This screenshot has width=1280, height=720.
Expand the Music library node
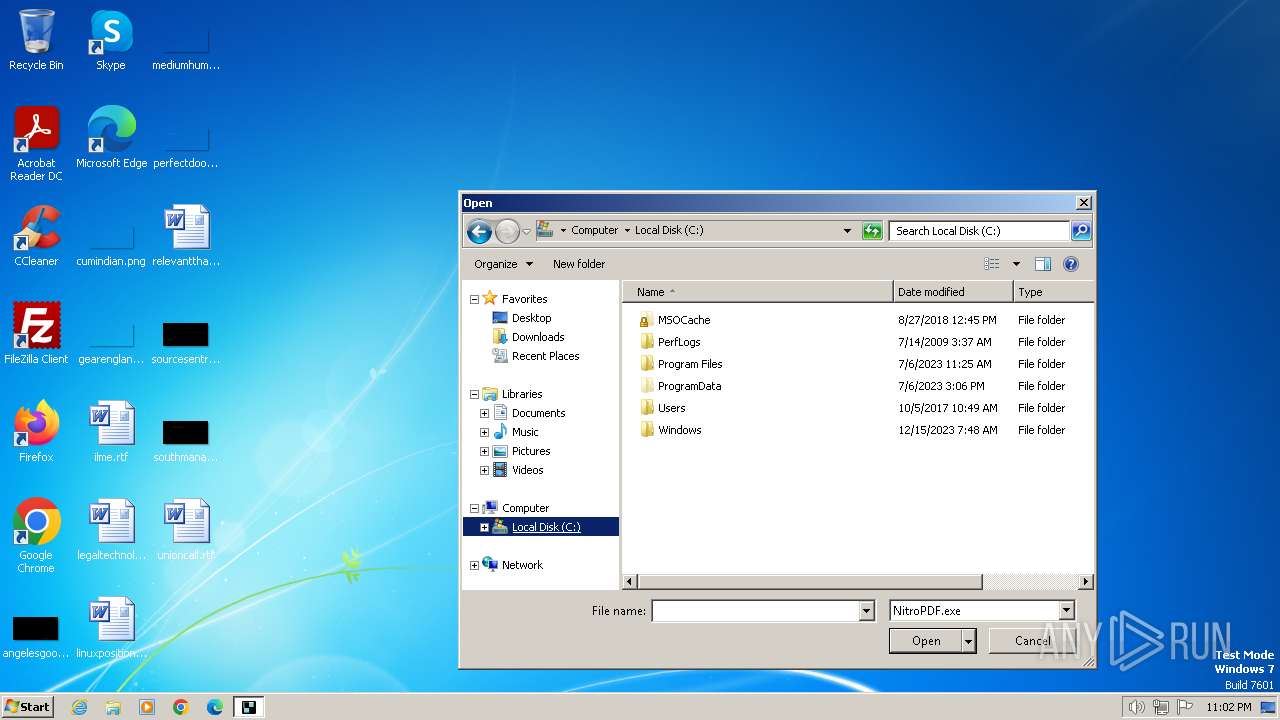click(484, 432)
